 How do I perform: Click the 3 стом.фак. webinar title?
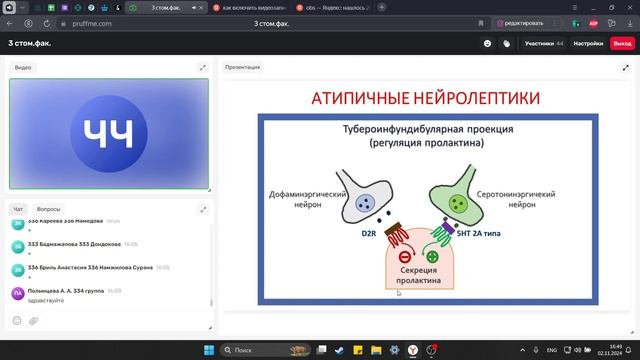30,43
